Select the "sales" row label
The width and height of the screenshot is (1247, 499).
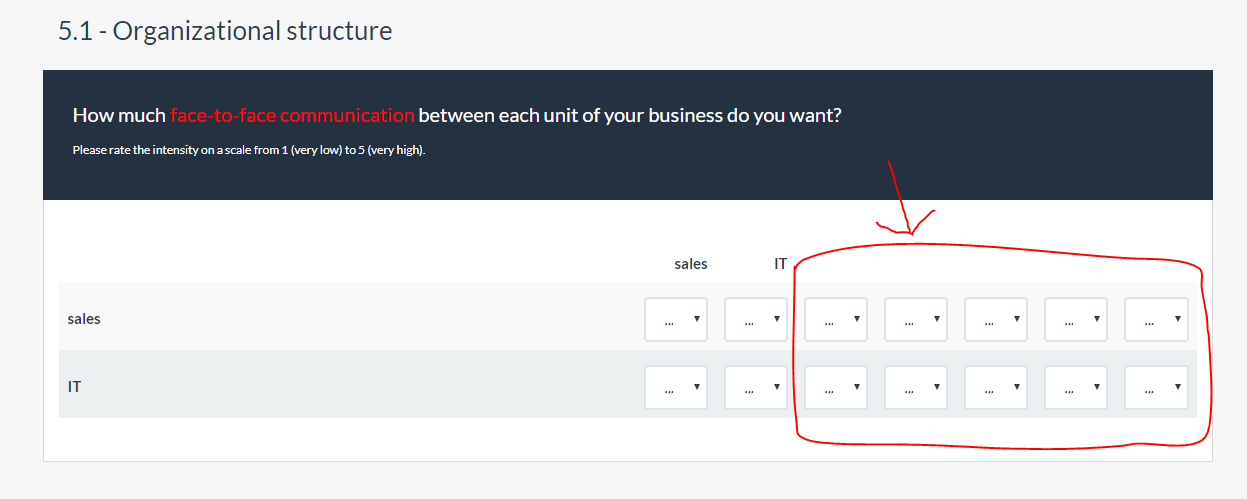coord(84,320)
